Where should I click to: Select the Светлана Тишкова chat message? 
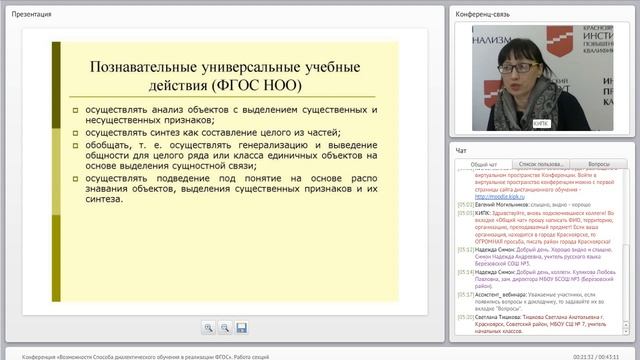click(532, 324)
